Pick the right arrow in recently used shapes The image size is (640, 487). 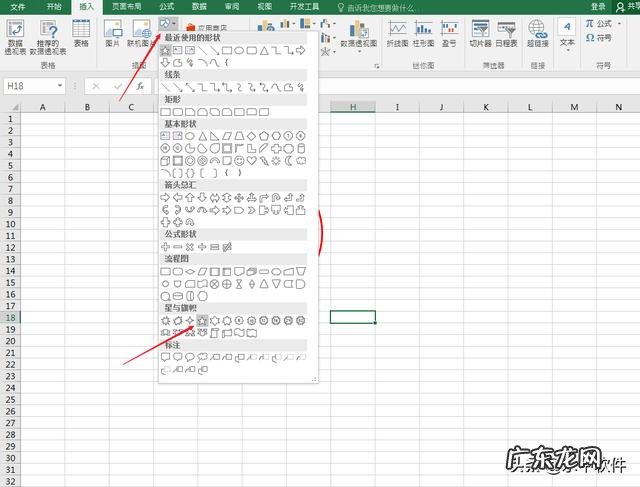tap(301, 51)
